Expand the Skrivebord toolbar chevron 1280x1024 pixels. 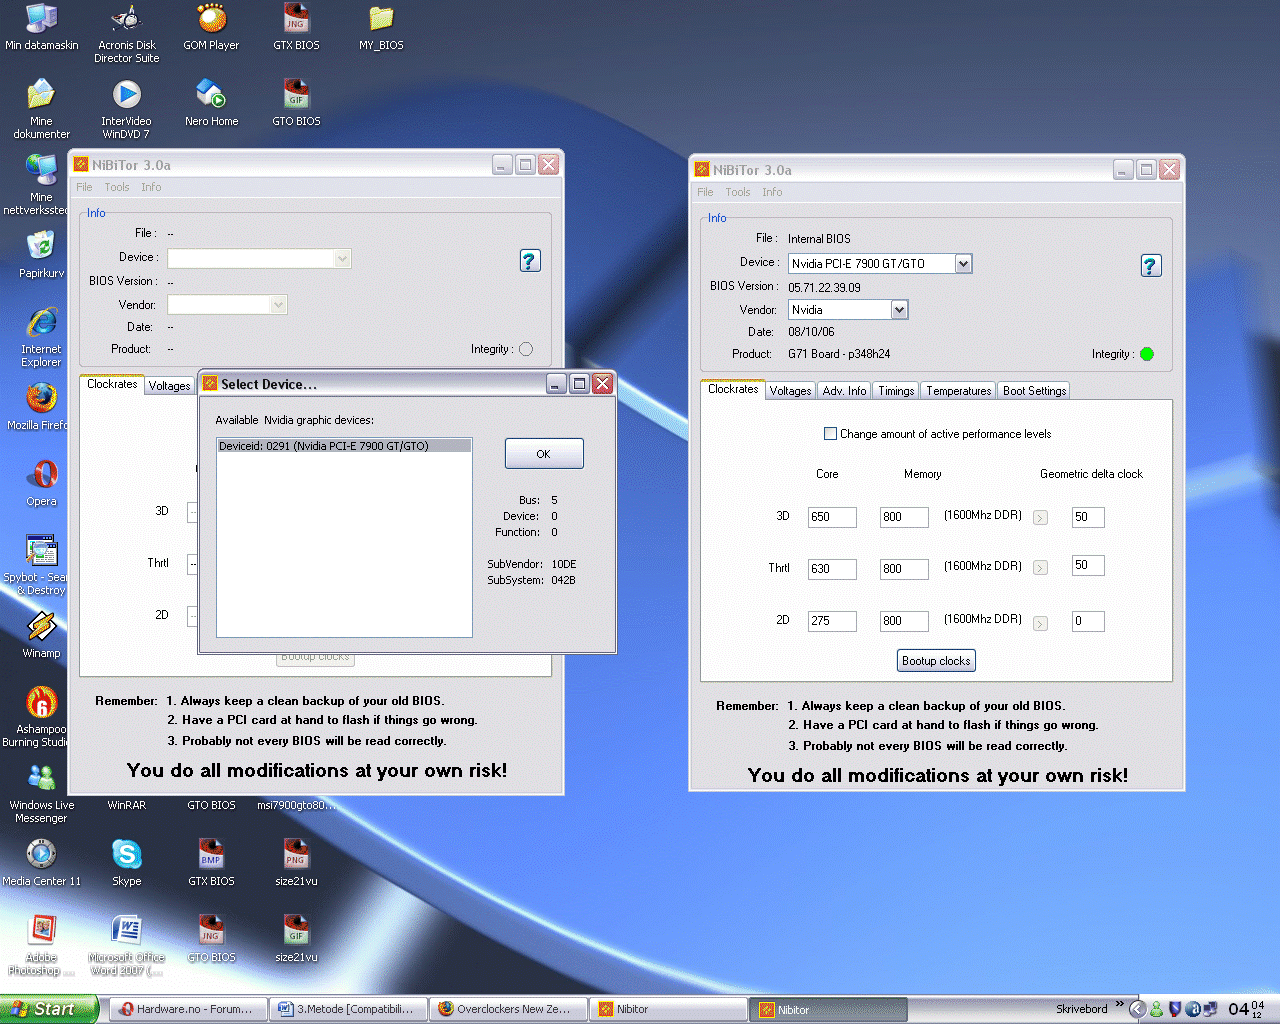1120,1004
